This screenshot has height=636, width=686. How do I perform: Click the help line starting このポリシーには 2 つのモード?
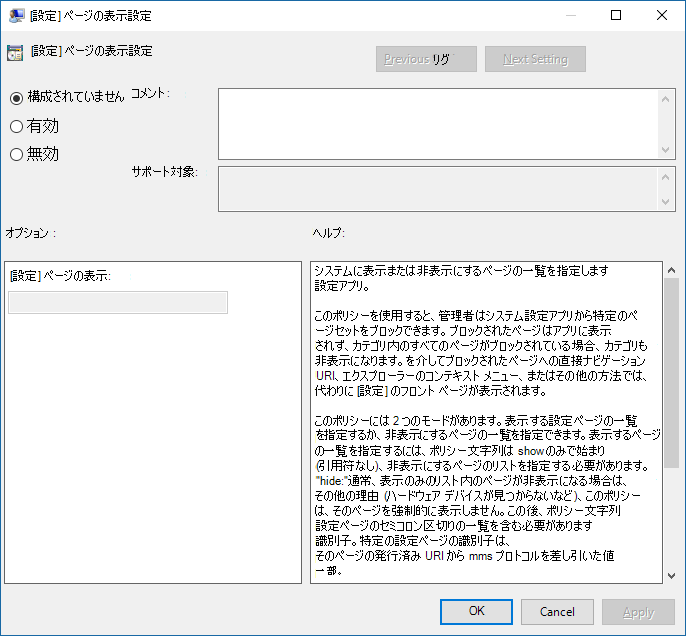(476, 421)
